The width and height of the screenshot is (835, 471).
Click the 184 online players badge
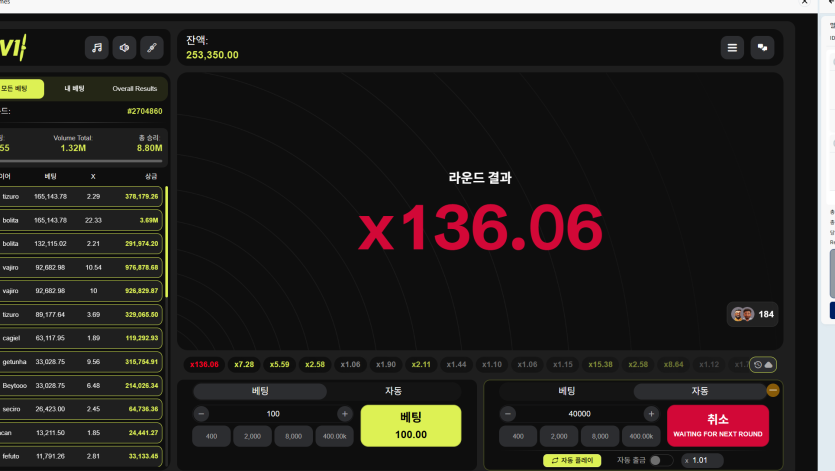click(752, 314)
